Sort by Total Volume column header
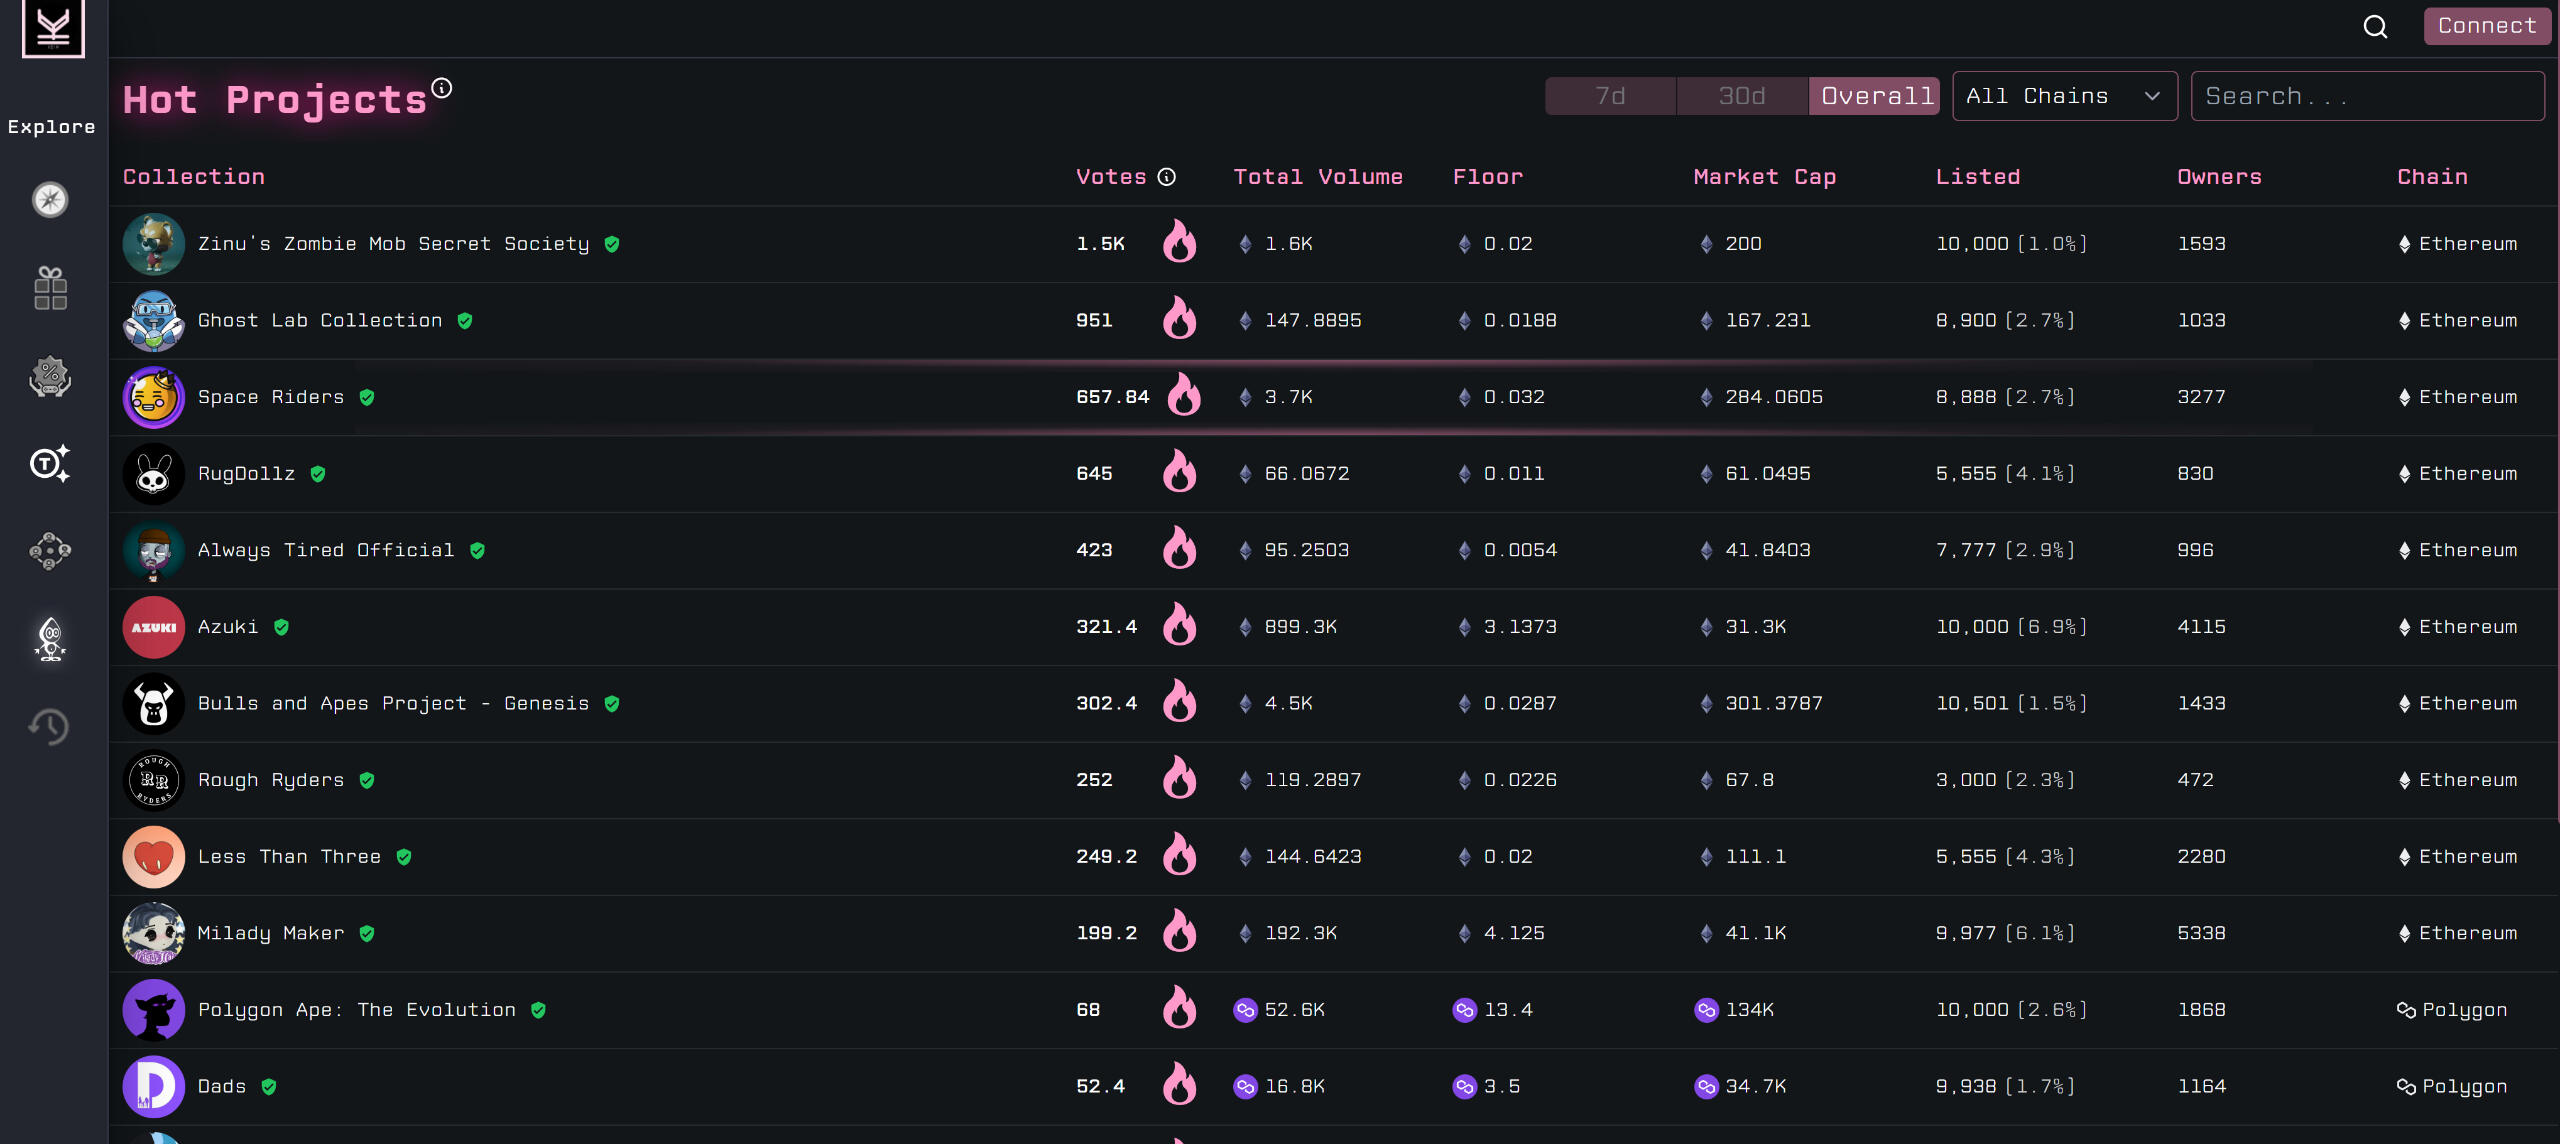This screenshot has width=2560, height=1144. pos(1318,177)
